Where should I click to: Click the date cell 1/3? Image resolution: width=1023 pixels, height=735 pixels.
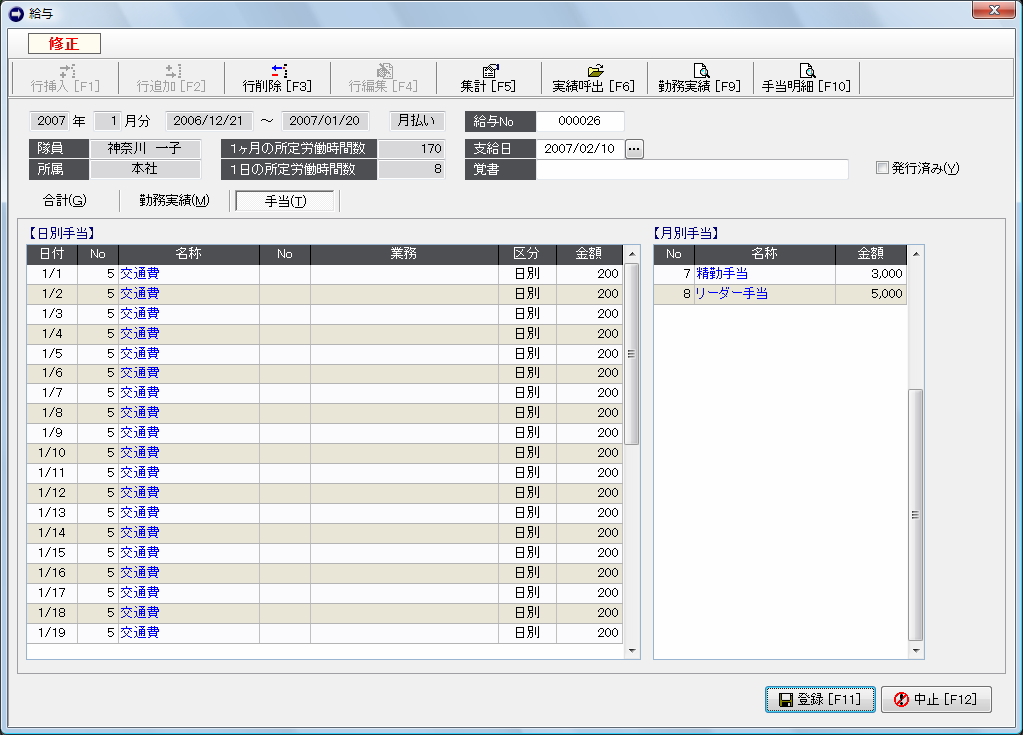click(x=52, y=314)
